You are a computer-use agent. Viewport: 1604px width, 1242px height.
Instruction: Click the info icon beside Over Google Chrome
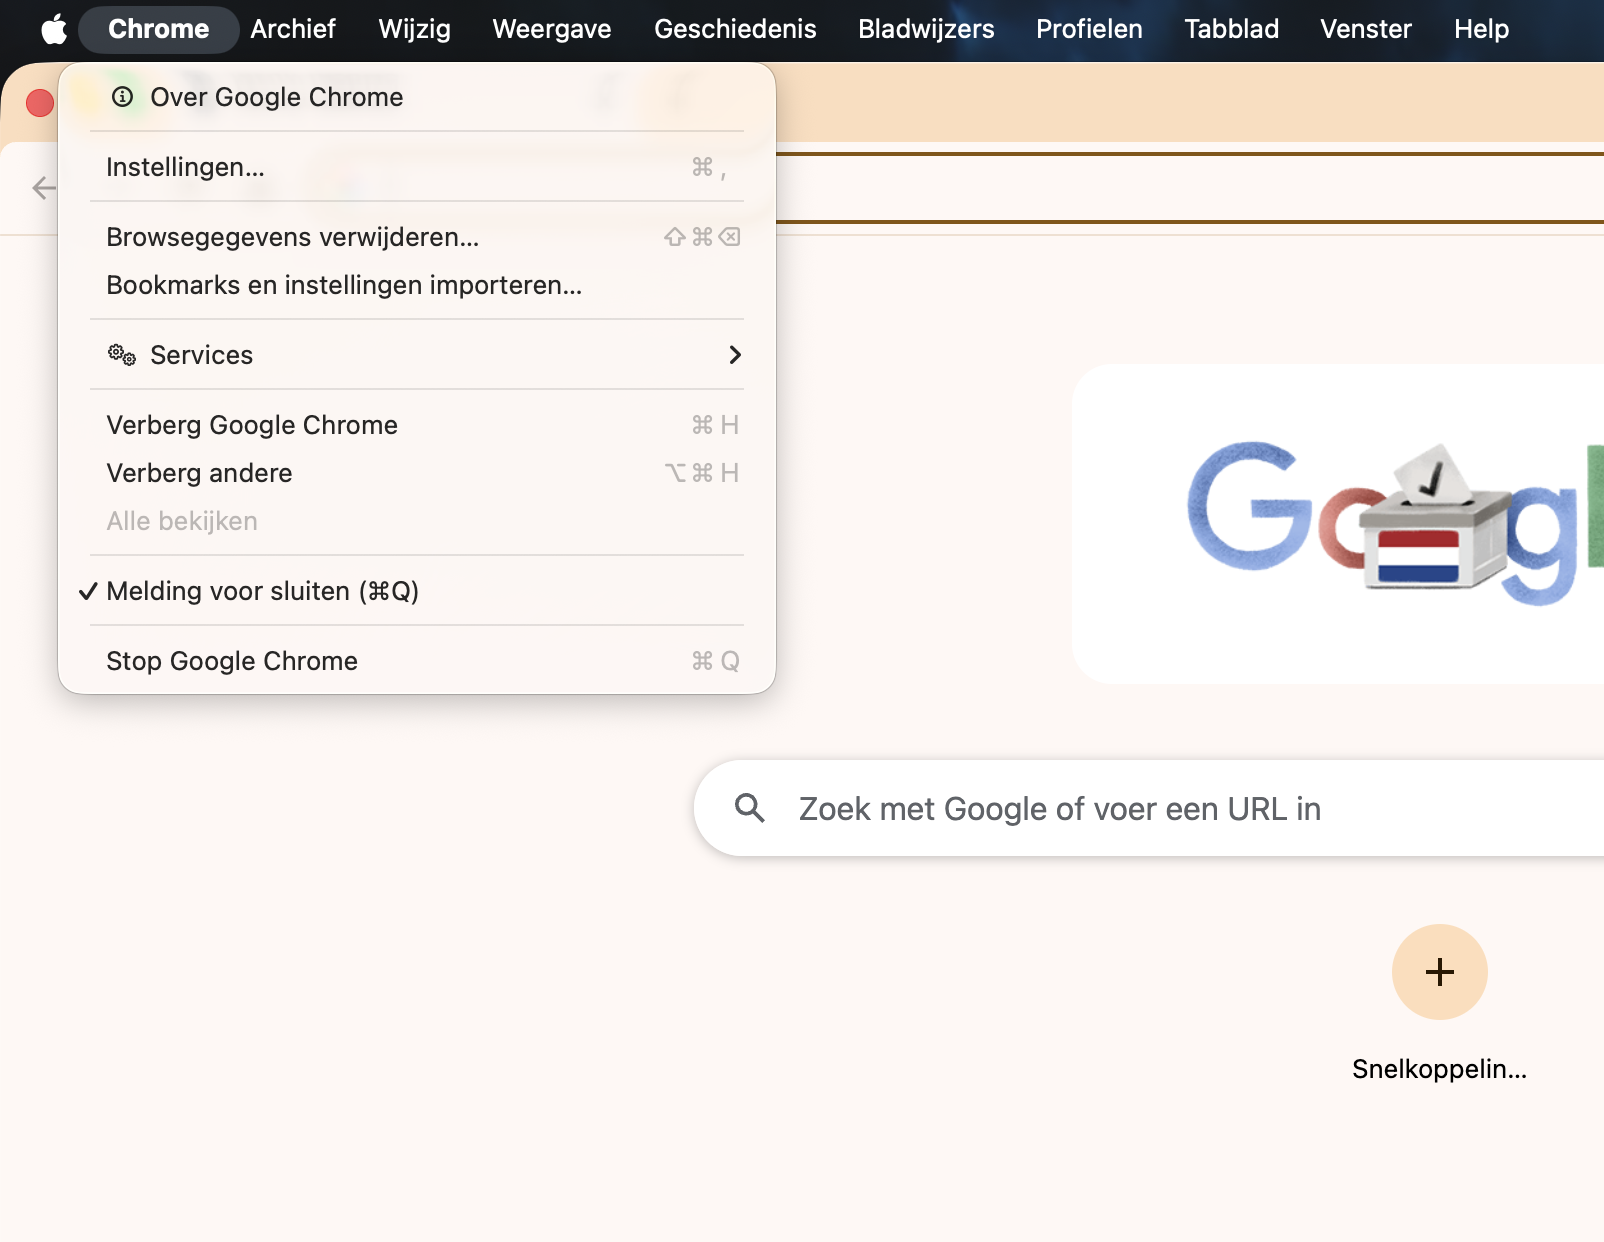tap(123, 96)
